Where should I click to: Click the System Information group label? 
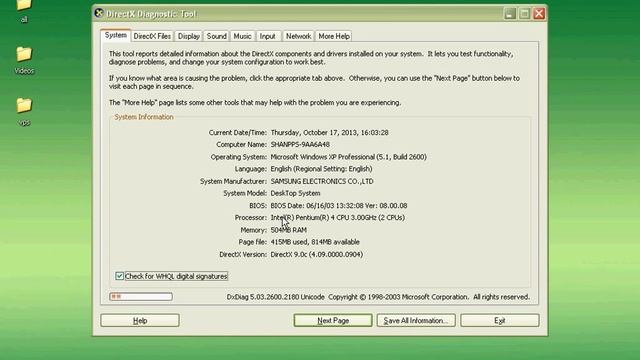coord(144,117)
